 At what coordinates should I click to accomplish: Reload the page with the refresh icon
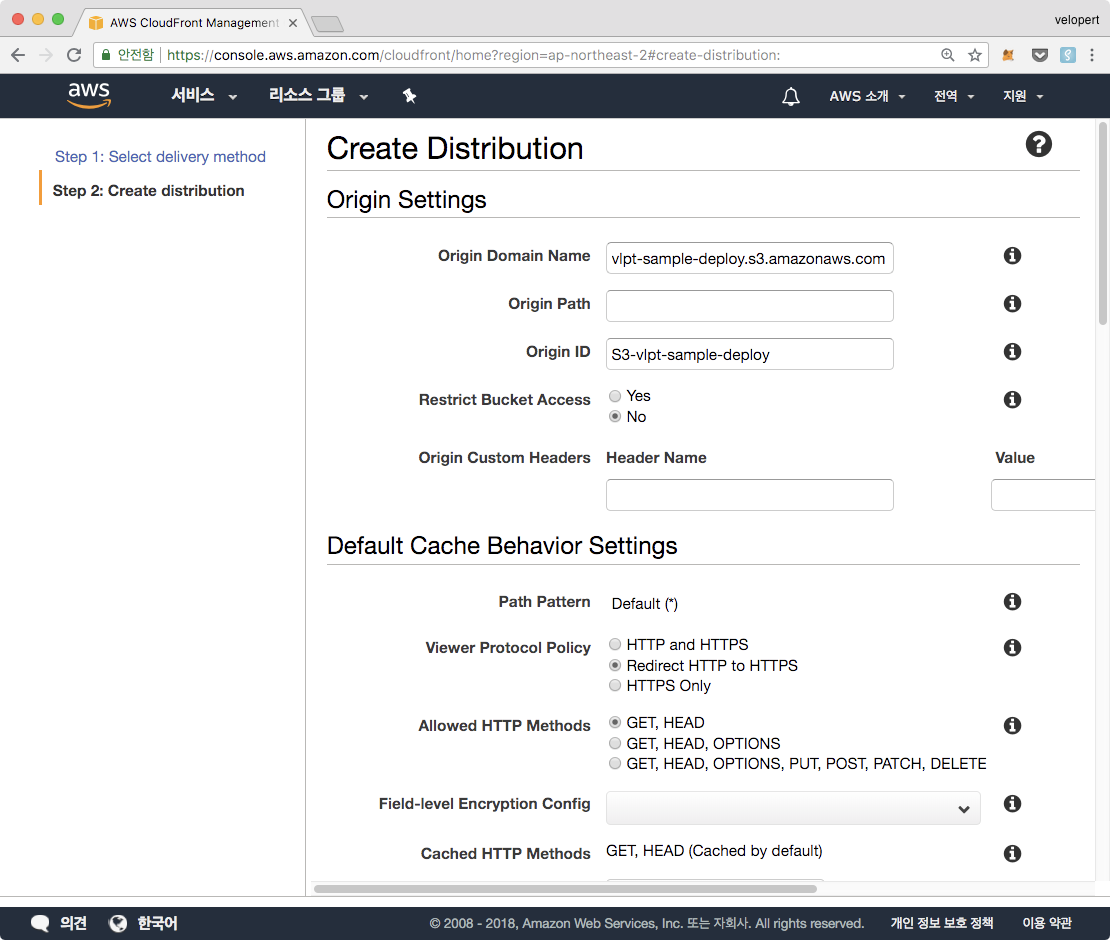(74, 55)
